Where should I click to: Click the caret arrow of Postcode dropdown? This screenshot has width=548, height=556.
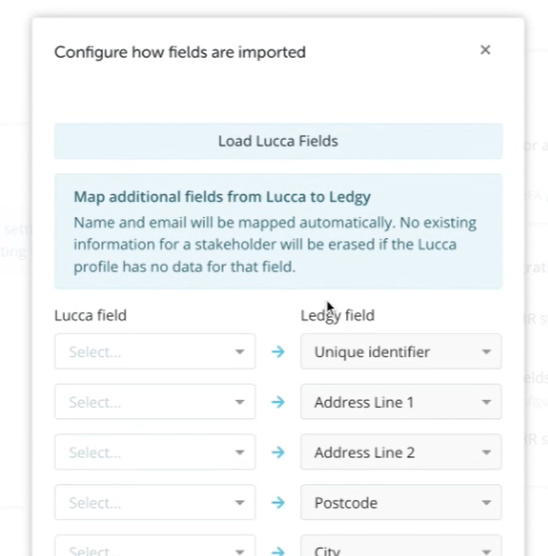tap(486, 503)
